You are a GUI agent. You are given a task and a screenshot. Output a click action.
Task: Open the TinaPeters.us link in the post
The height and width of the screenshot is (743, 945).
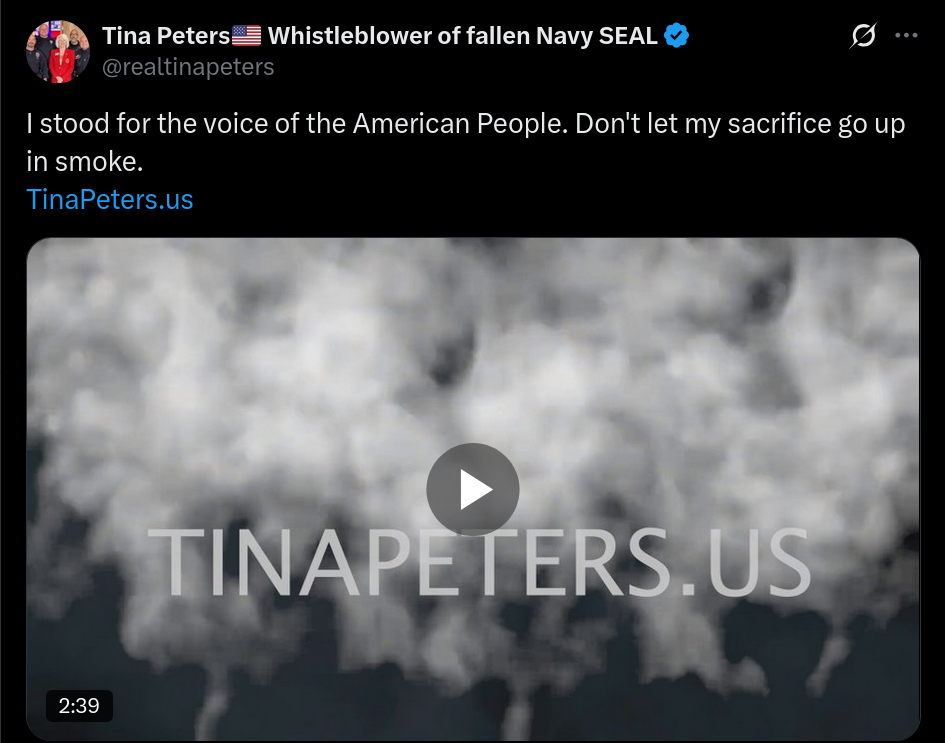click(110, 199)
